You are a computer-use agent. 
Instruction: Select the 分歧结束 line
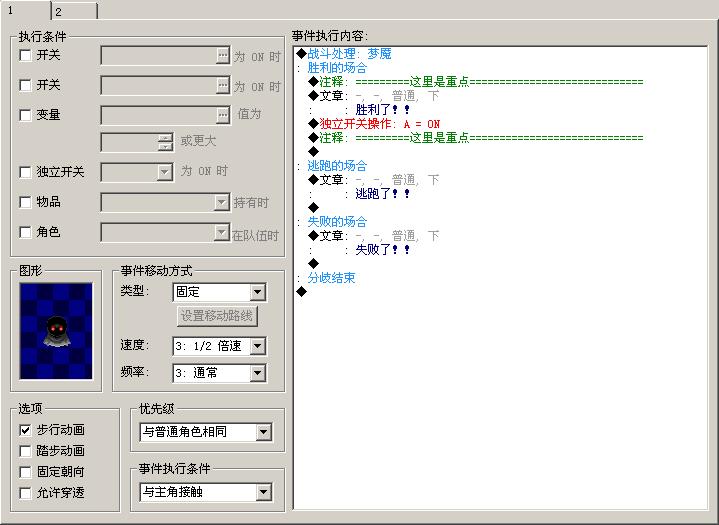click(x=326, y=278)
